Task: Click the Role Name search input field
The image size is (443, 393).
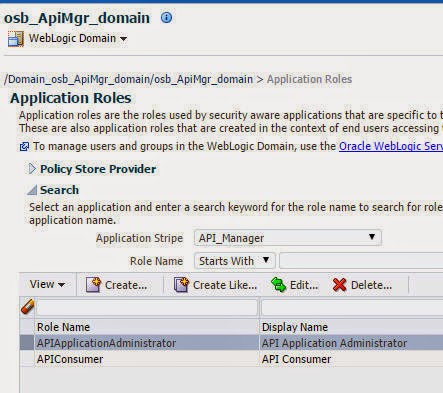Action: click(361, 261)
